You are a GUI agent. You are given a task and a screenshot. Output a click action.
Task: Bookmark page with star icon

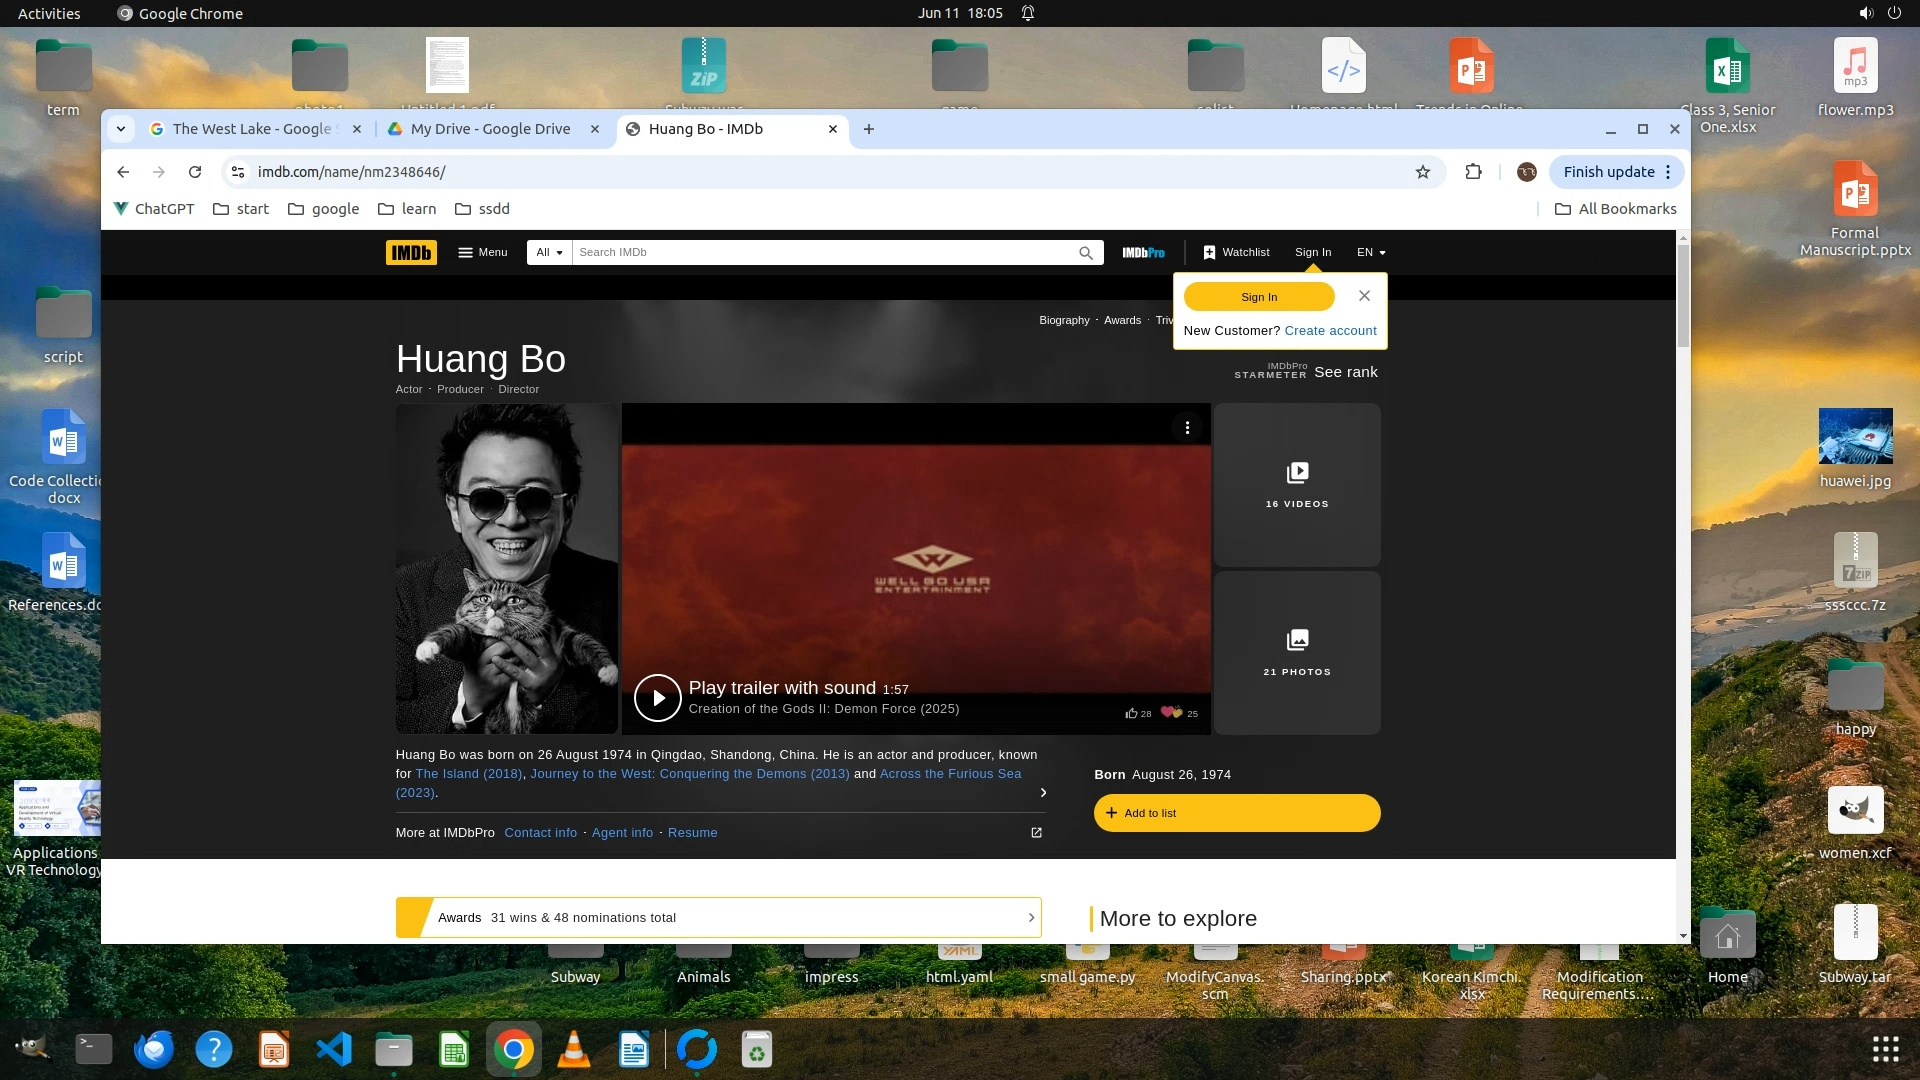[x=1422, y=172]
